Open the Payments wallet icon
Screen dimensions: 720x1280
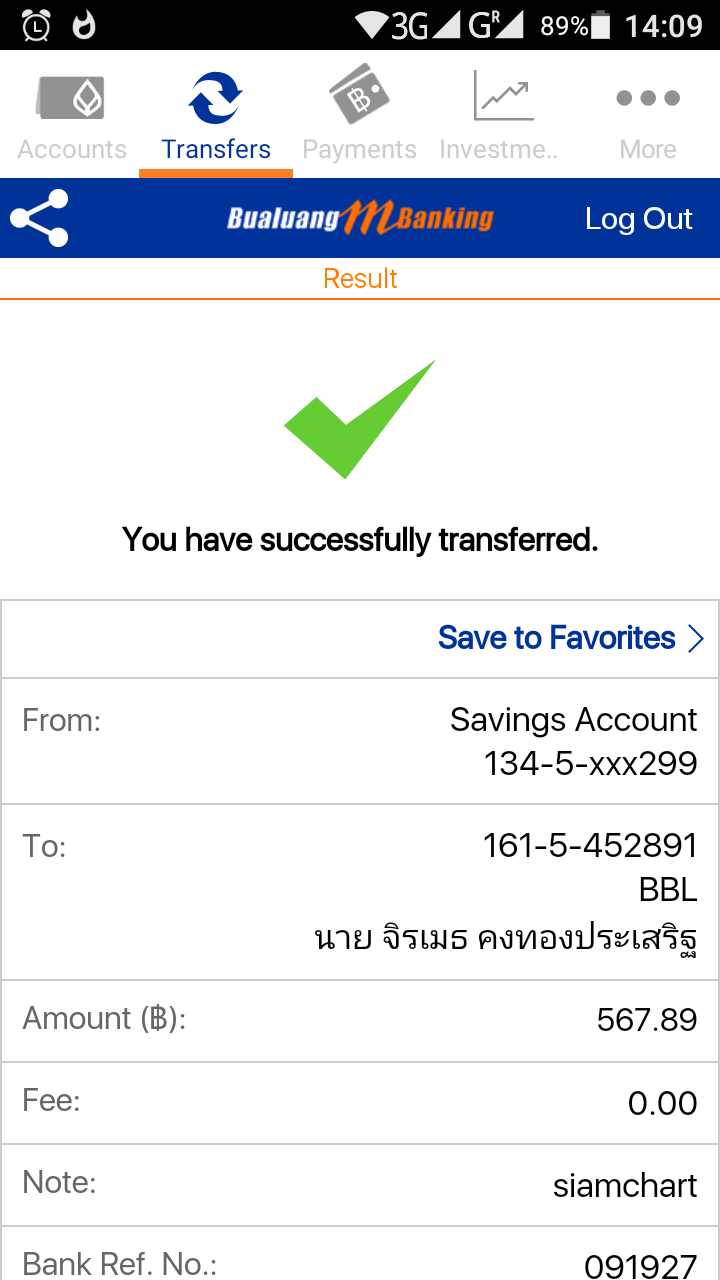point(359,96)
